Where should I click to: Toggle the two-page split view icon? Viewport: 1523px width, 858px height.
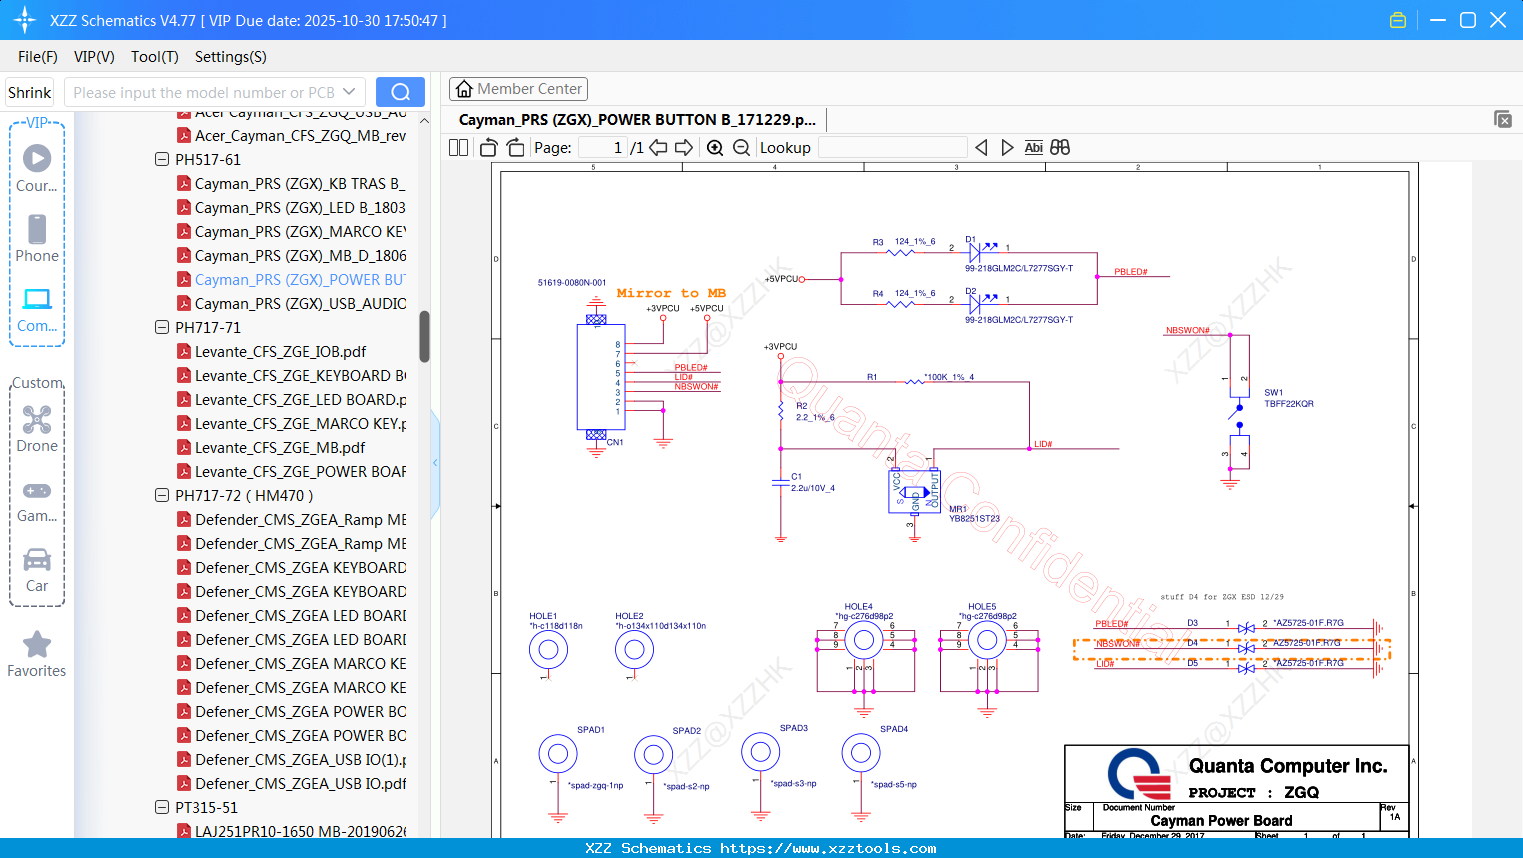[x=459, y=148]
